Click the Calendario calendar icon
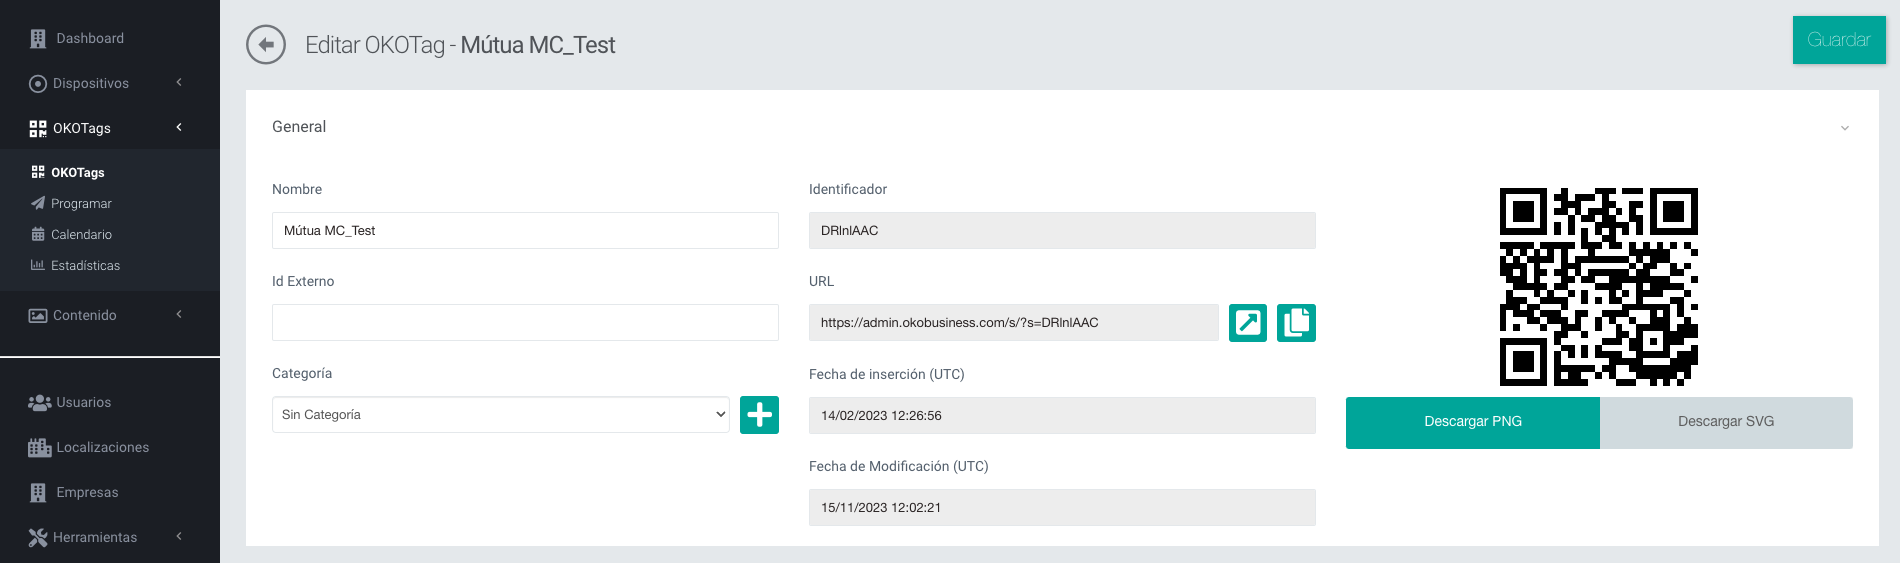Screen dimensions: 1900x563 (x=38, y=234)
